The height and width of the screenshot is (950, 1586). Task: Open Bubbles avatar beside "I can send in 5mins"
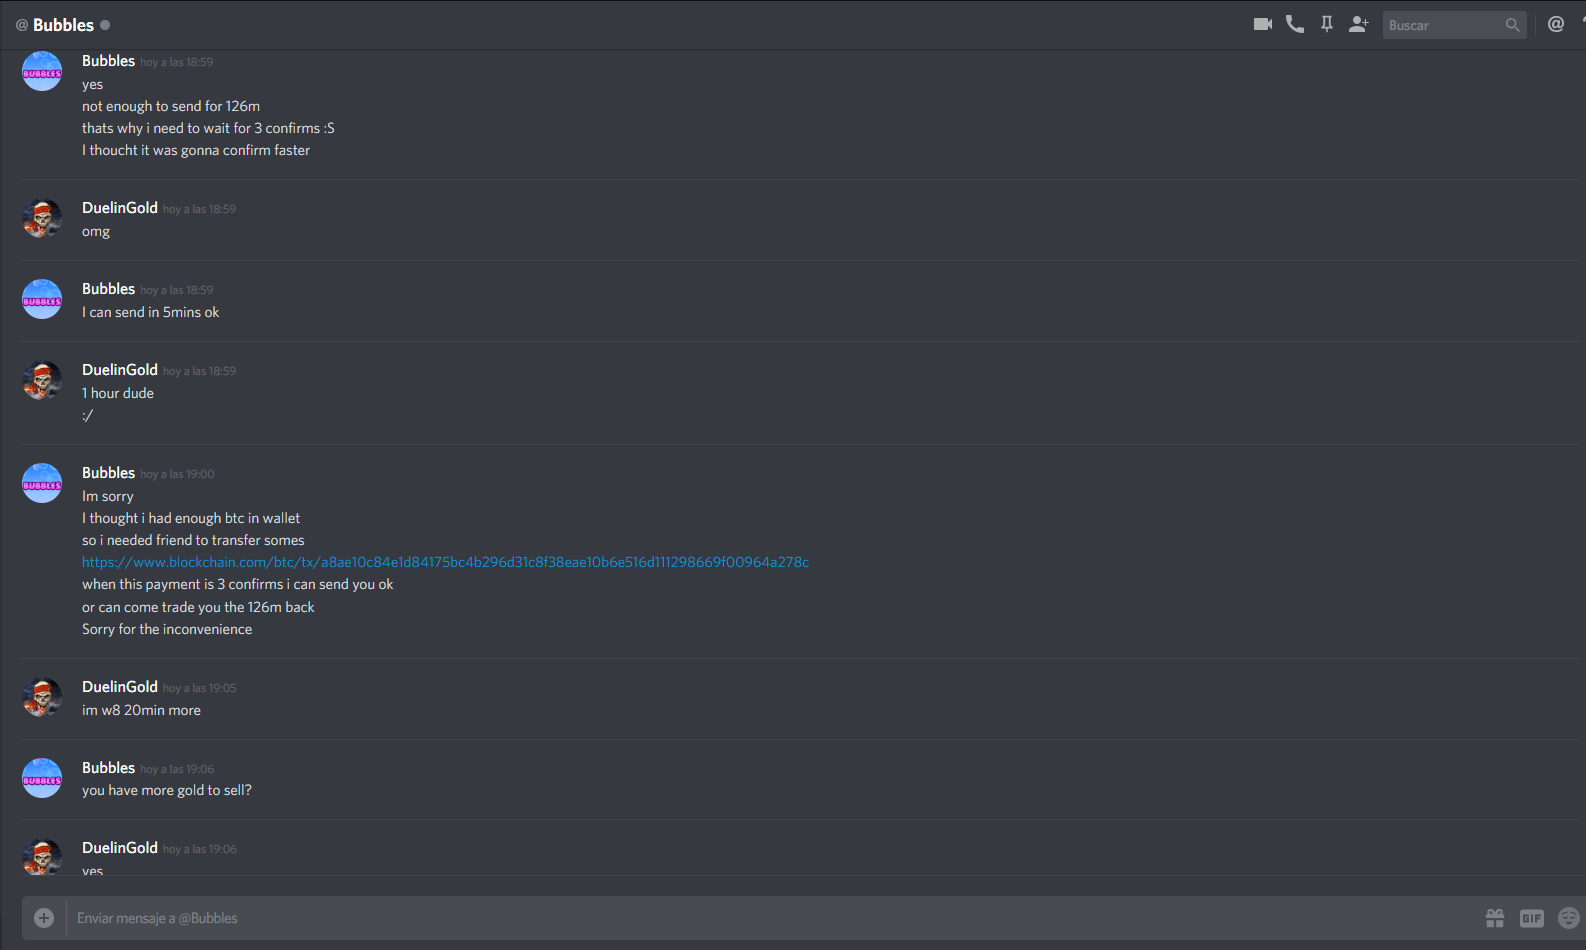[42, 299]
